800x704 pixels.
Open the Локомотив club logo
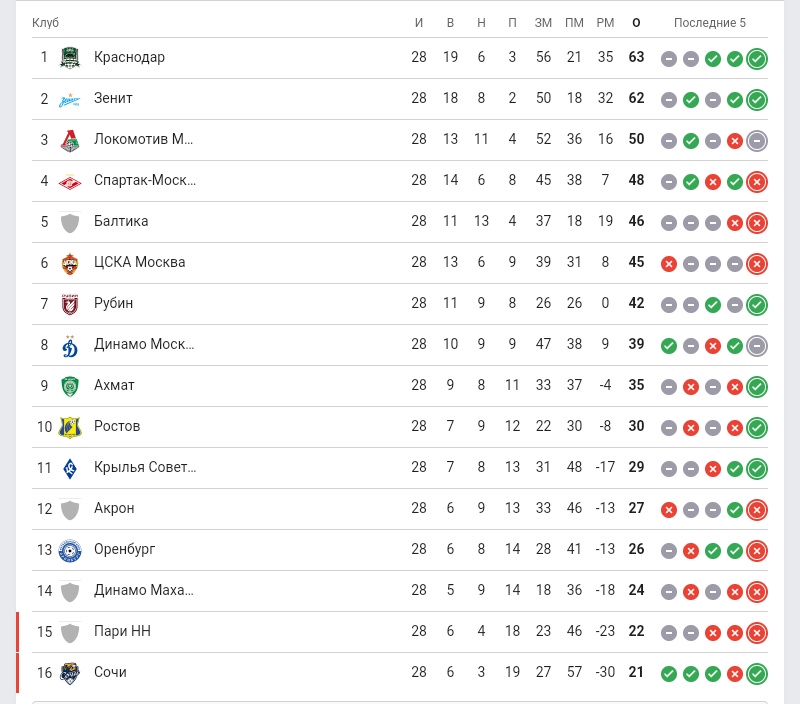(70, 140)
